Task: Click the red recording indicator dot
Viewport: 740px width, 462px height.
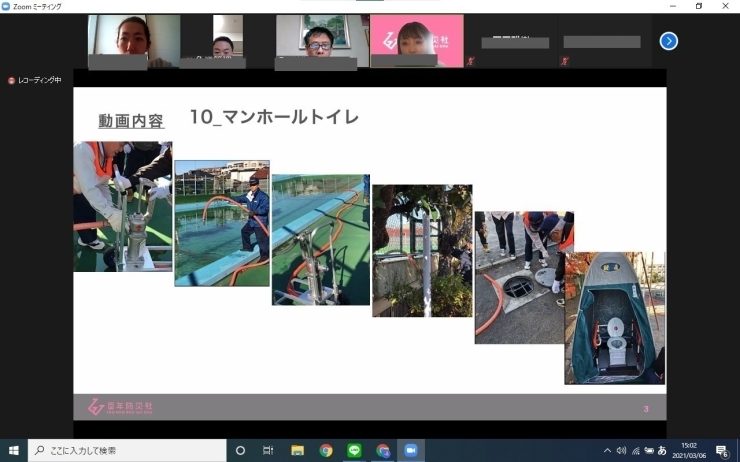Action: point(11,80)
